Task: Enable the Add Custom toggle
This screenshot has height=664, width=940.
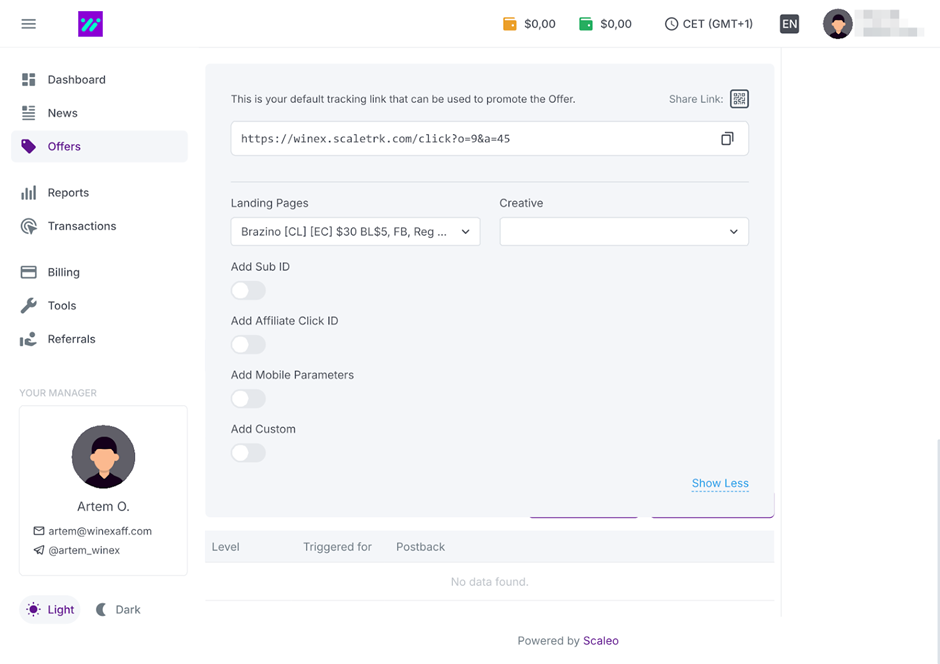Action: (x=248, y=453)
